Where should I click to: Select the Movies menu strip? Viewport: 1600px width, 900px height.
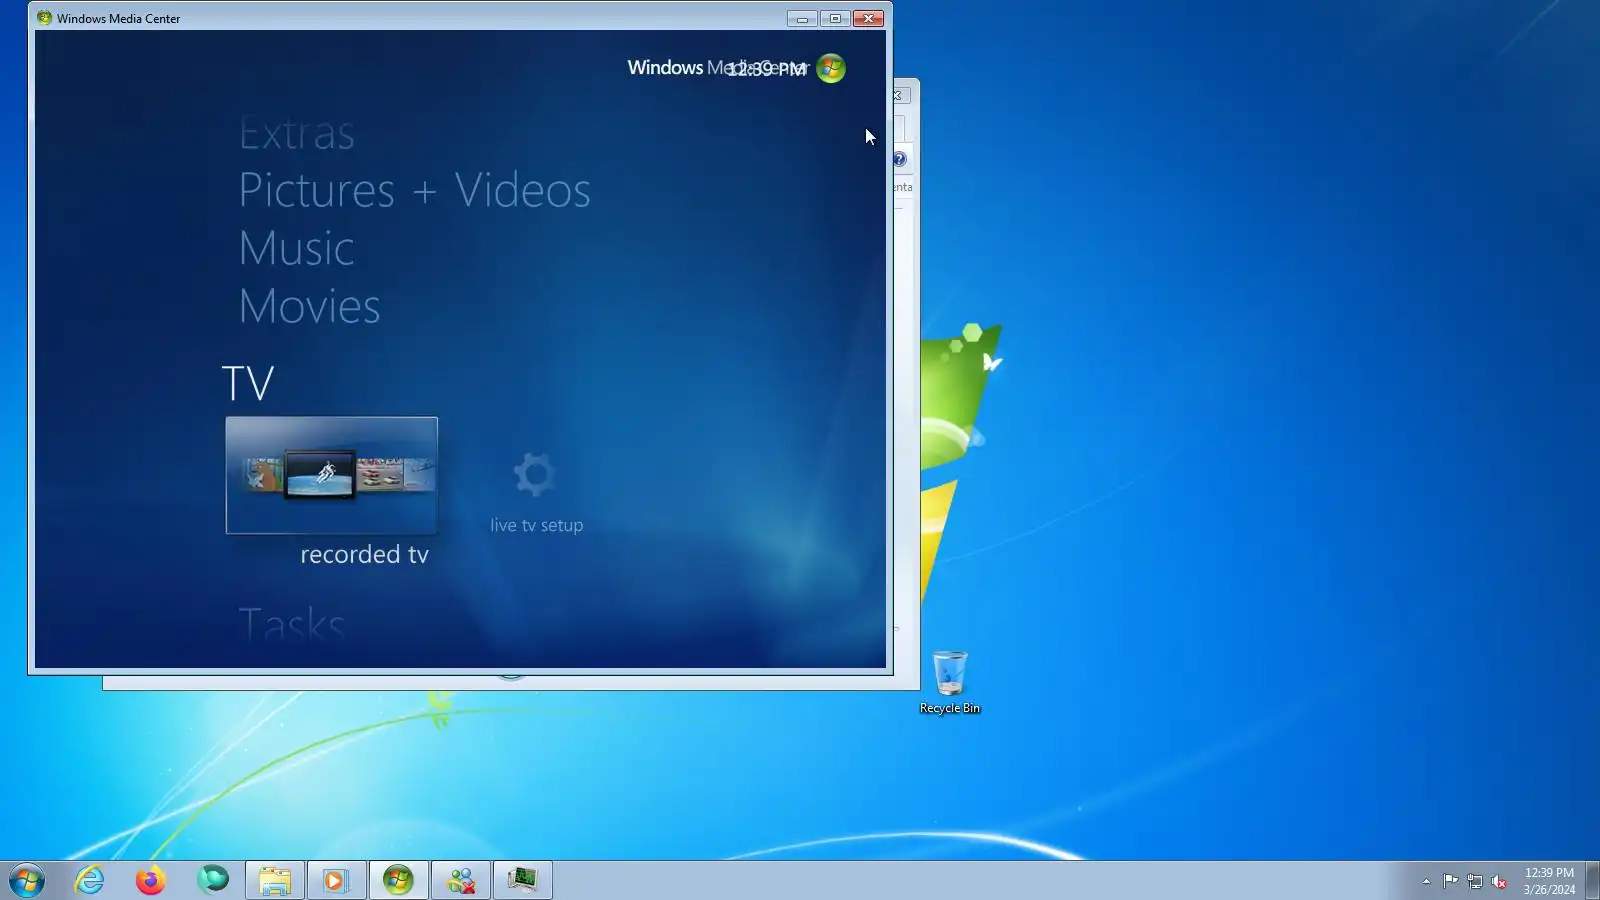tap(309, 306)
